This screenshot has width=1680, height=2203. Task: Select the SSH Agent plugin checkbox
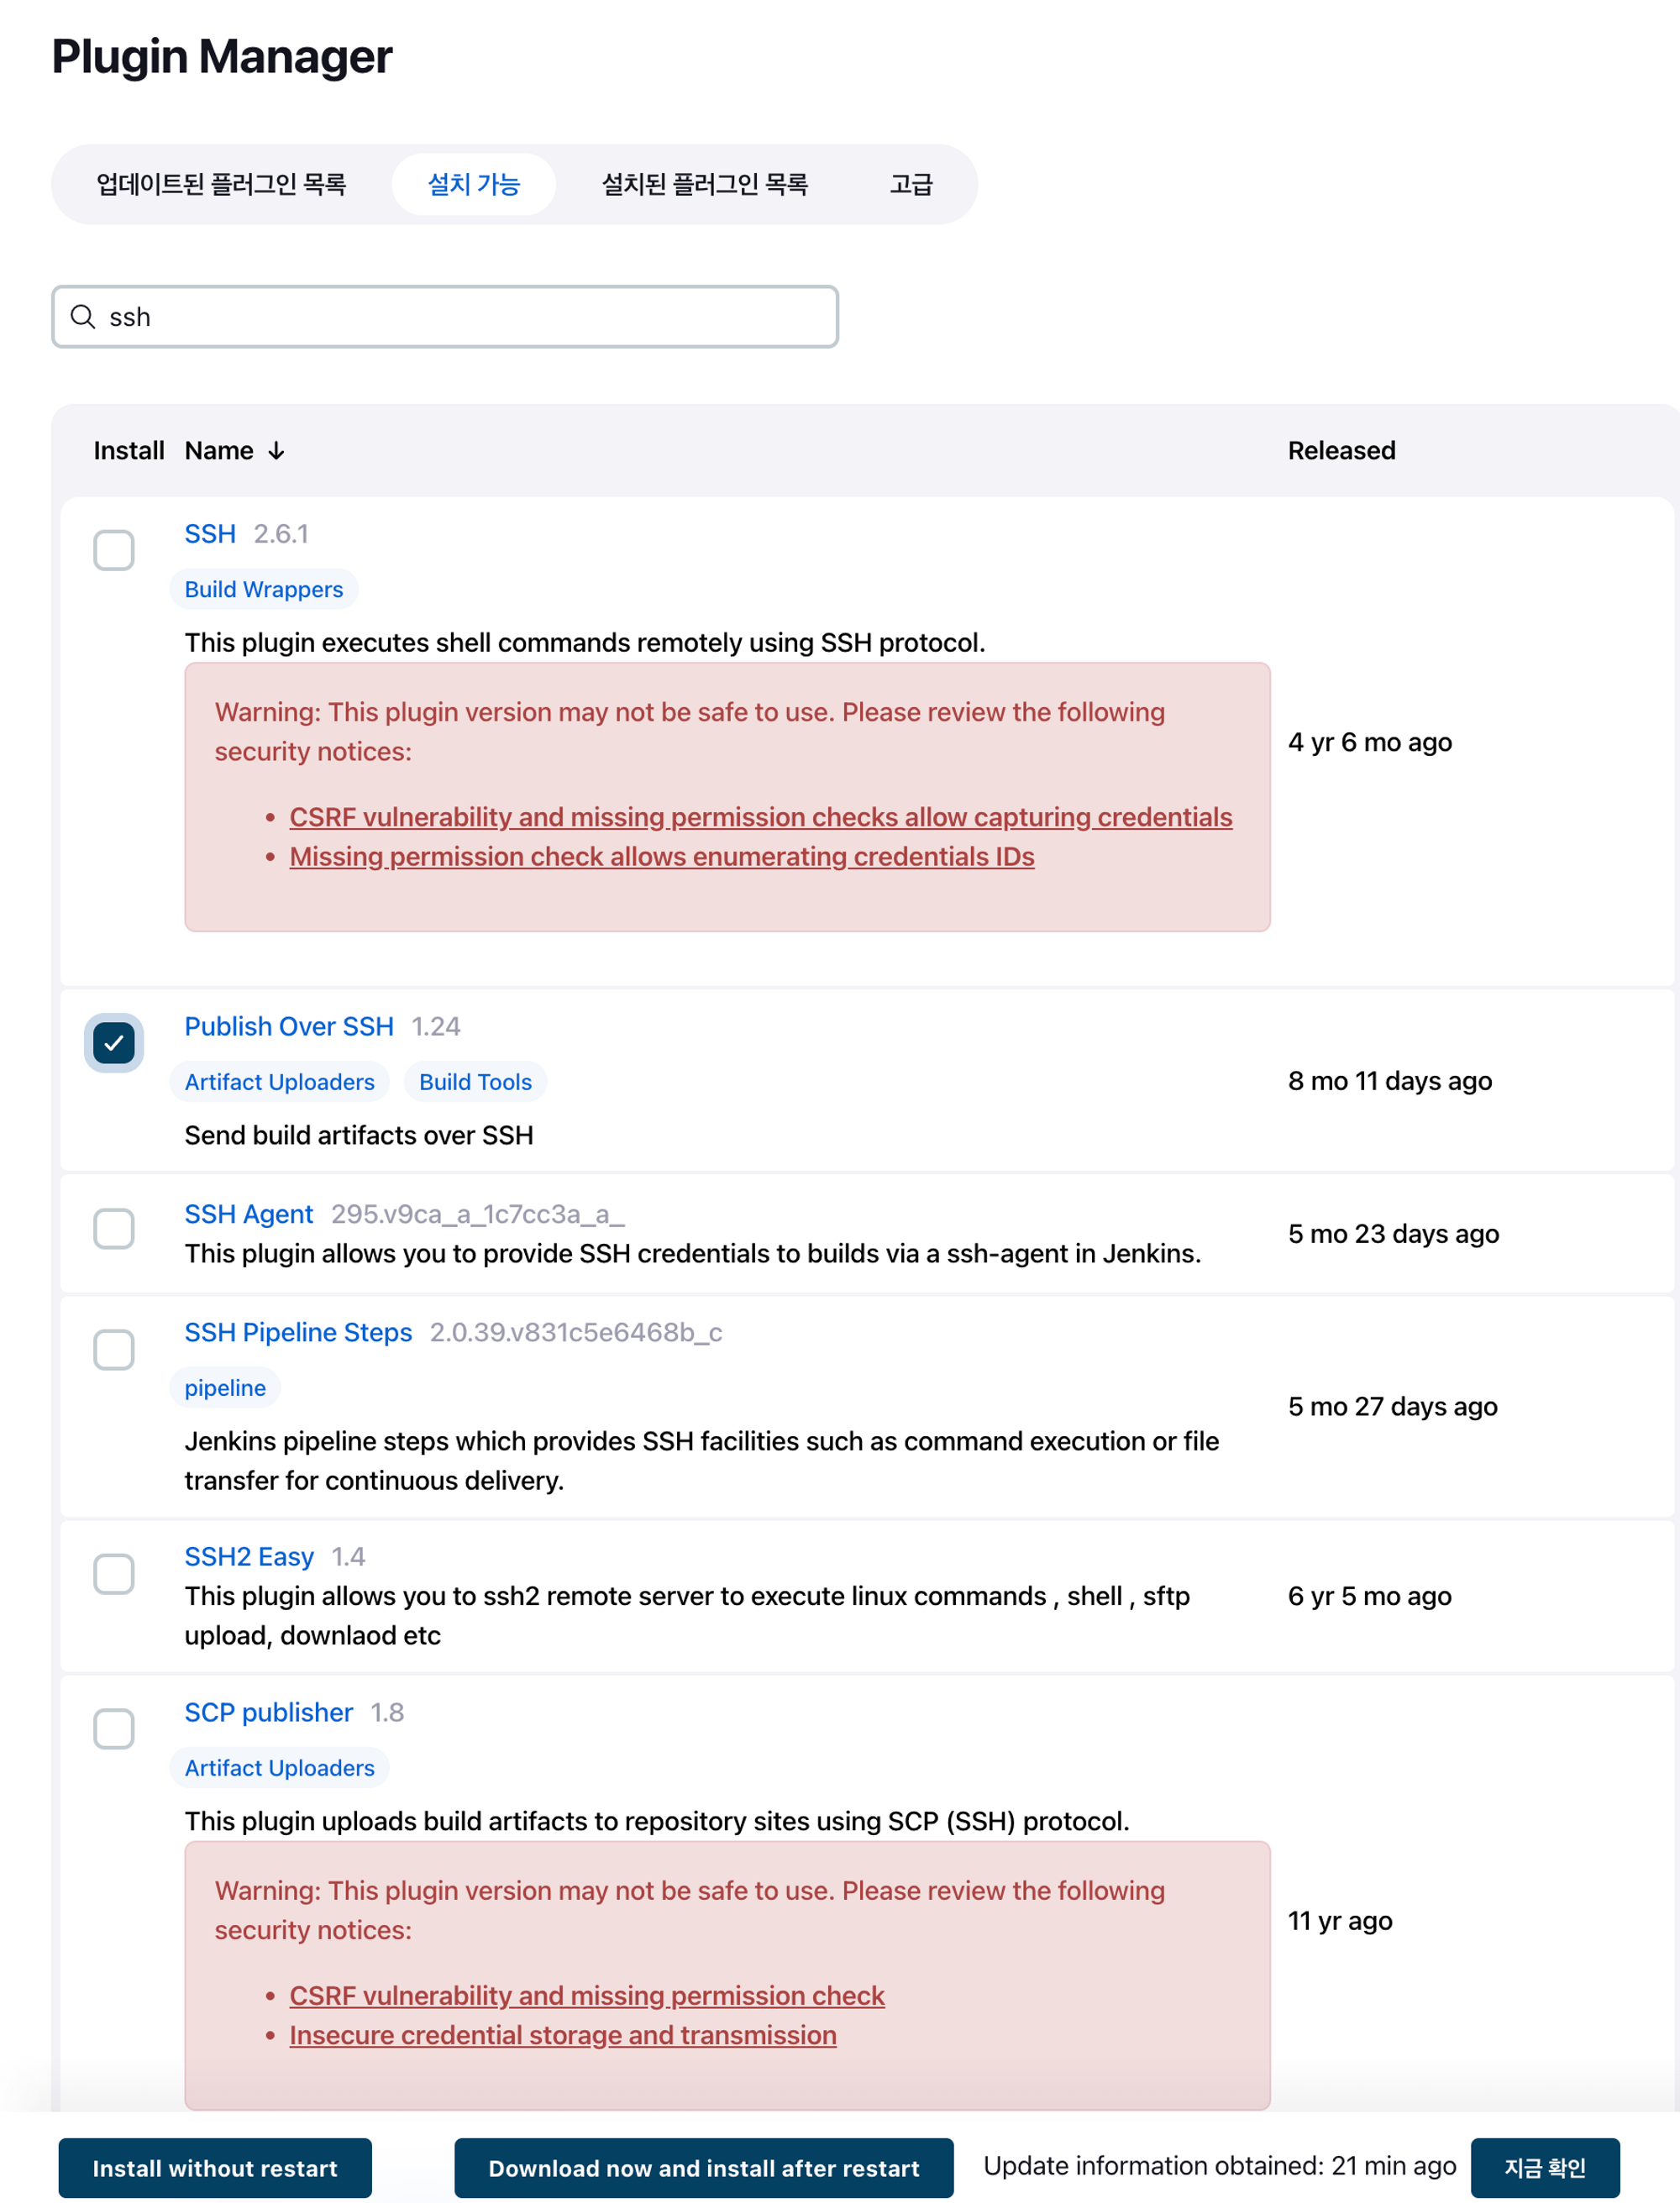coord(114,1229)
